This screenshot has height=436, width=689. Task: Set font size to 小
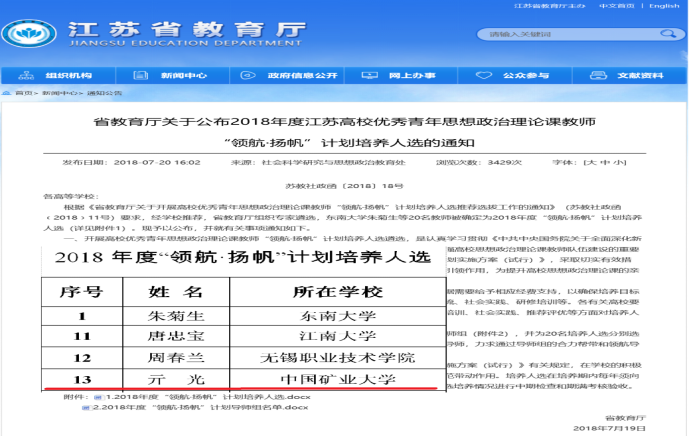point(618,163)
